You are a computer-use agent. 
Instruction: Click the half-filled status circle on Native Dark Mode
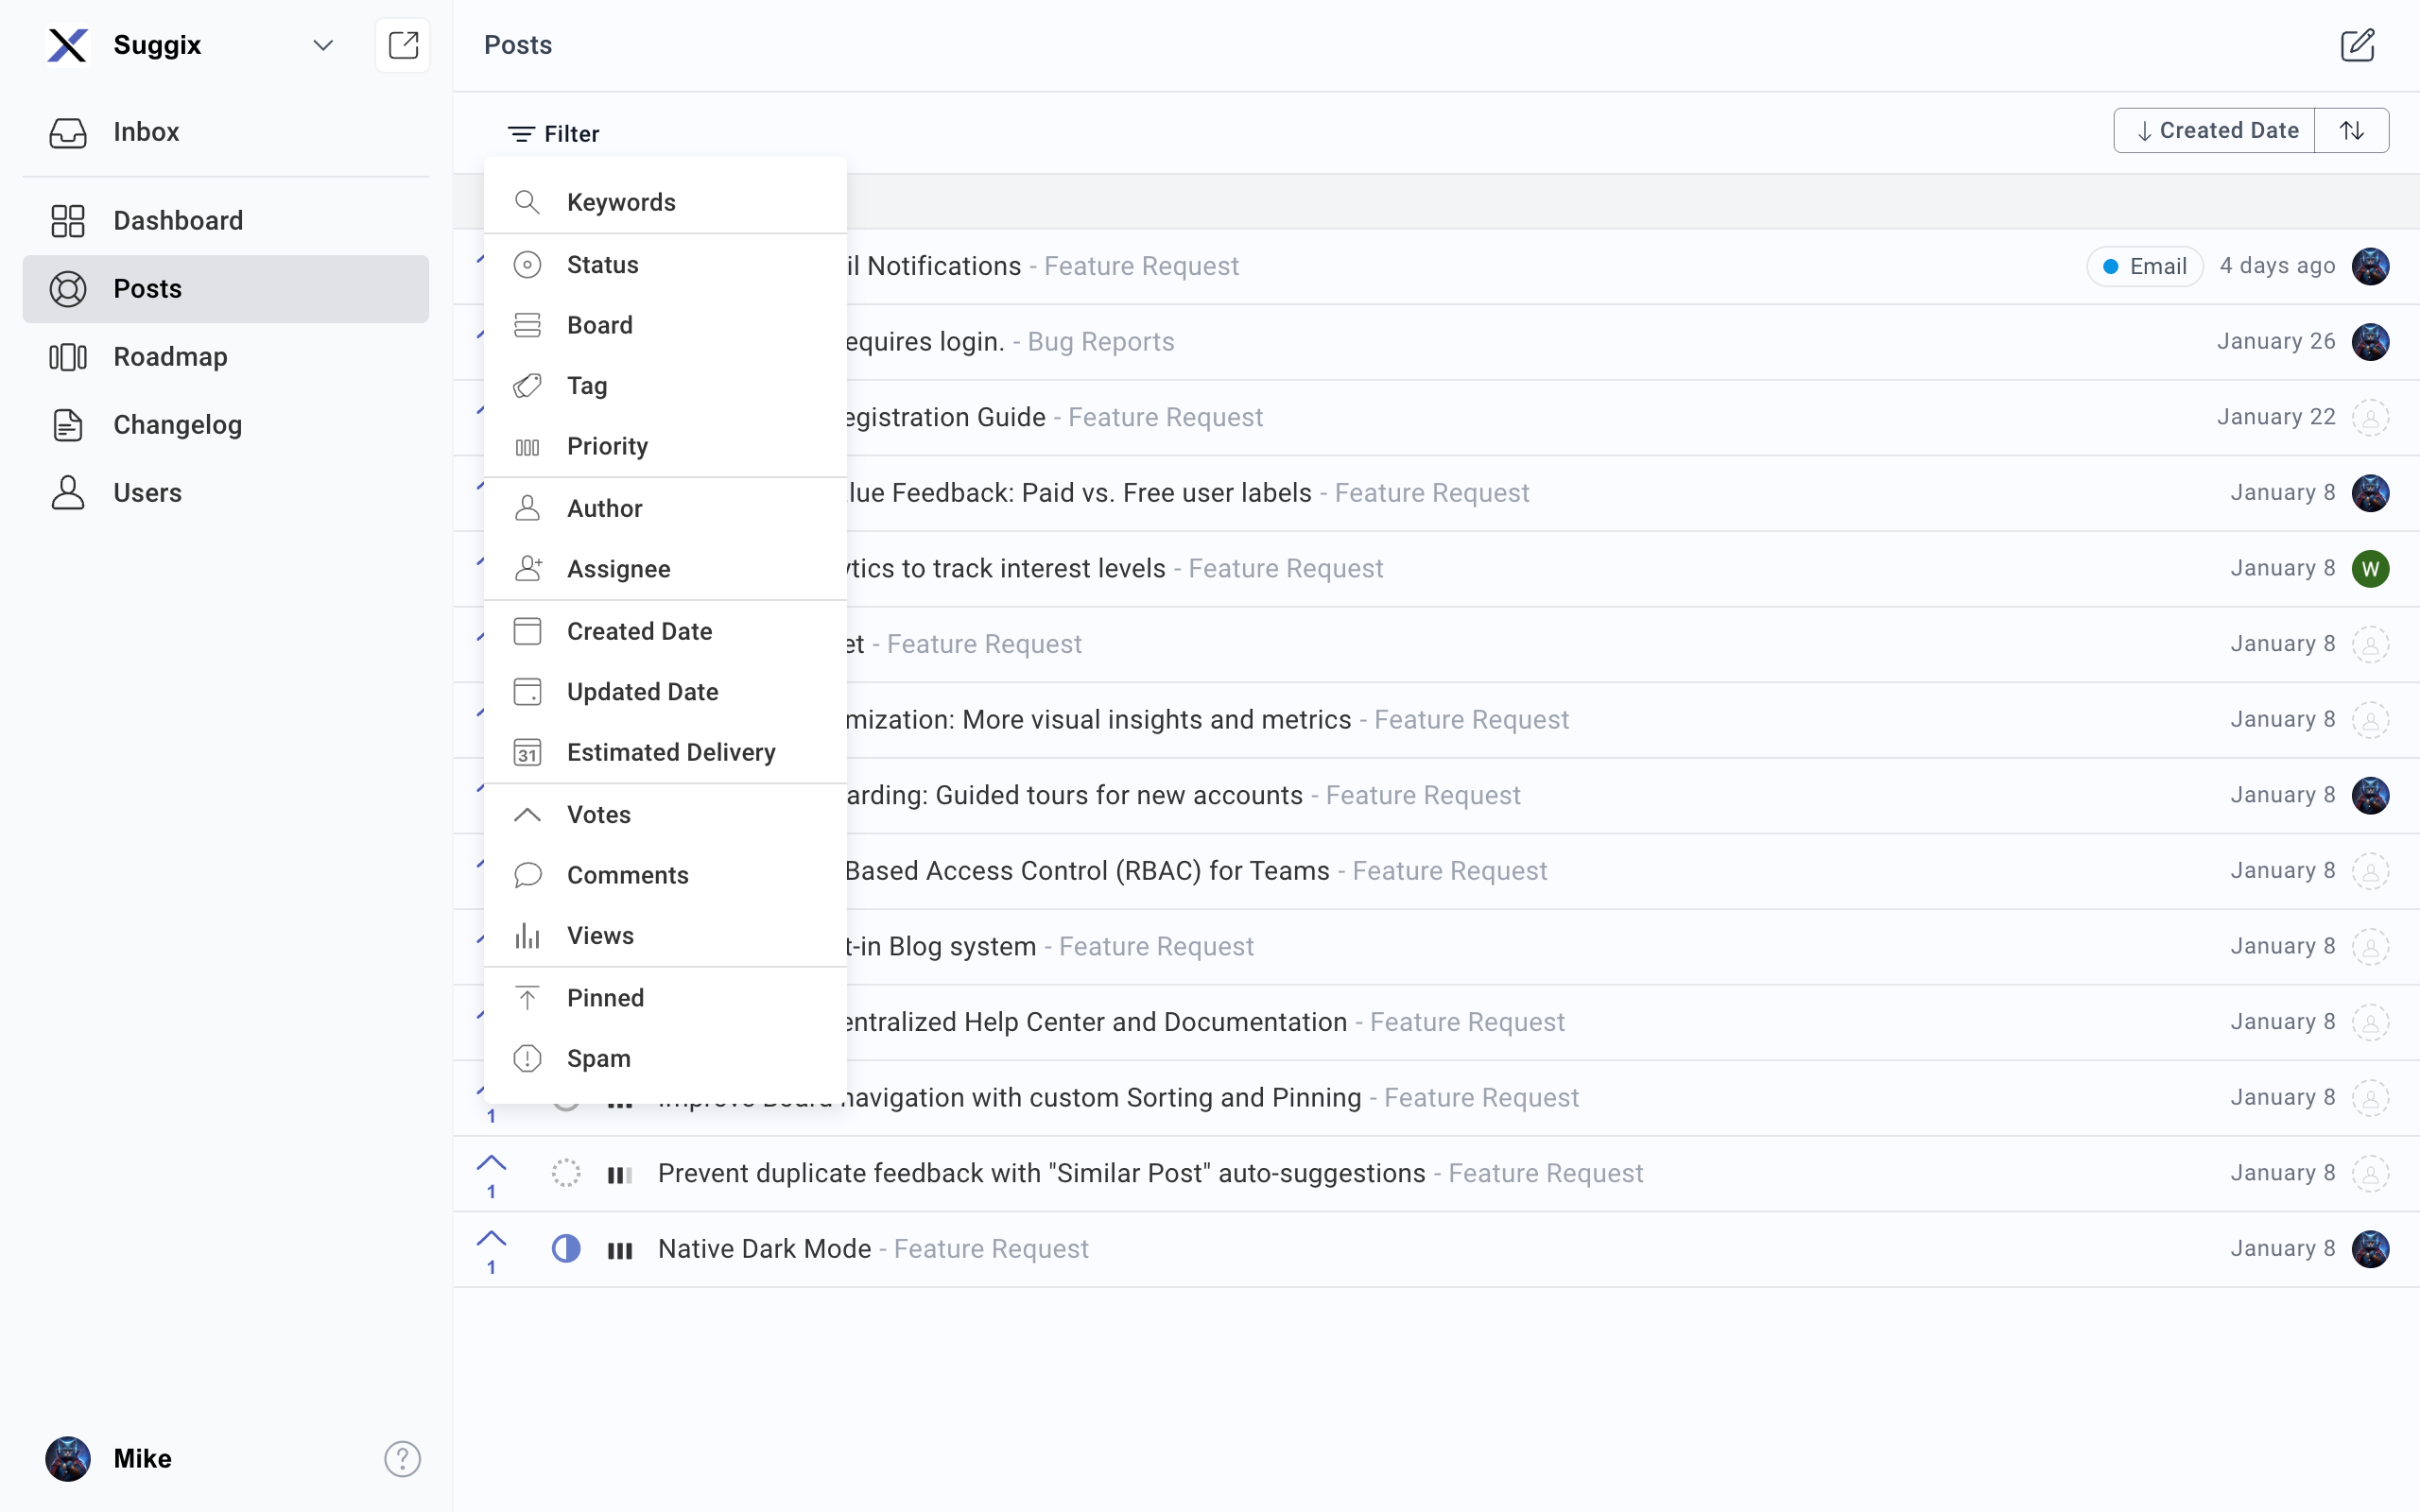(566, 1248)
